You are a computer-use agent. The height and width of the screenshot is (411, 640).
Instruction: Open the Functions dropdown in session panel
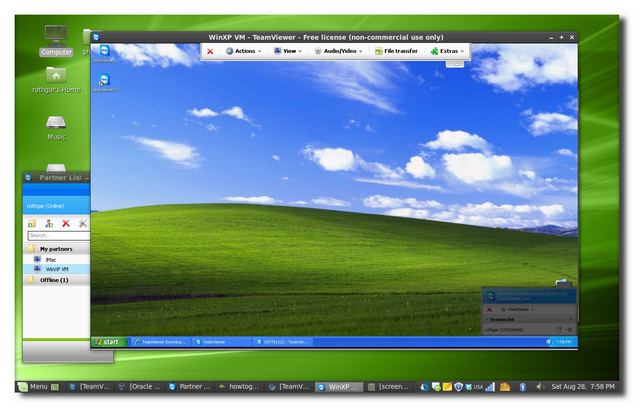pos(517,309)
